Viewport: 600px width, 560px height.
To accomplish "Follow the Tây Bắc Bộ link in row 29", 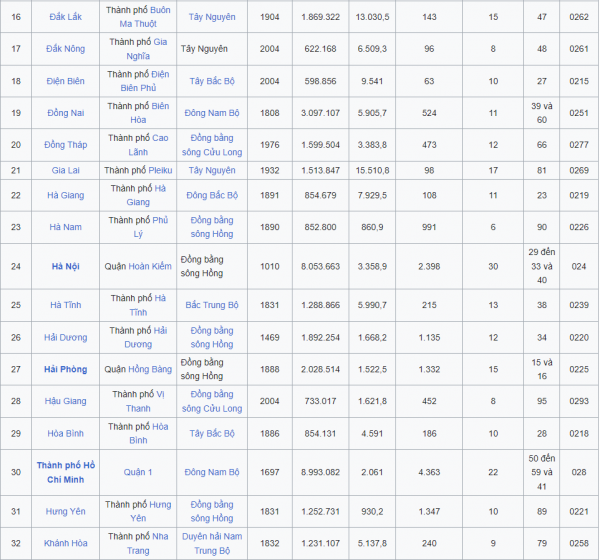I will pos(212,434).
